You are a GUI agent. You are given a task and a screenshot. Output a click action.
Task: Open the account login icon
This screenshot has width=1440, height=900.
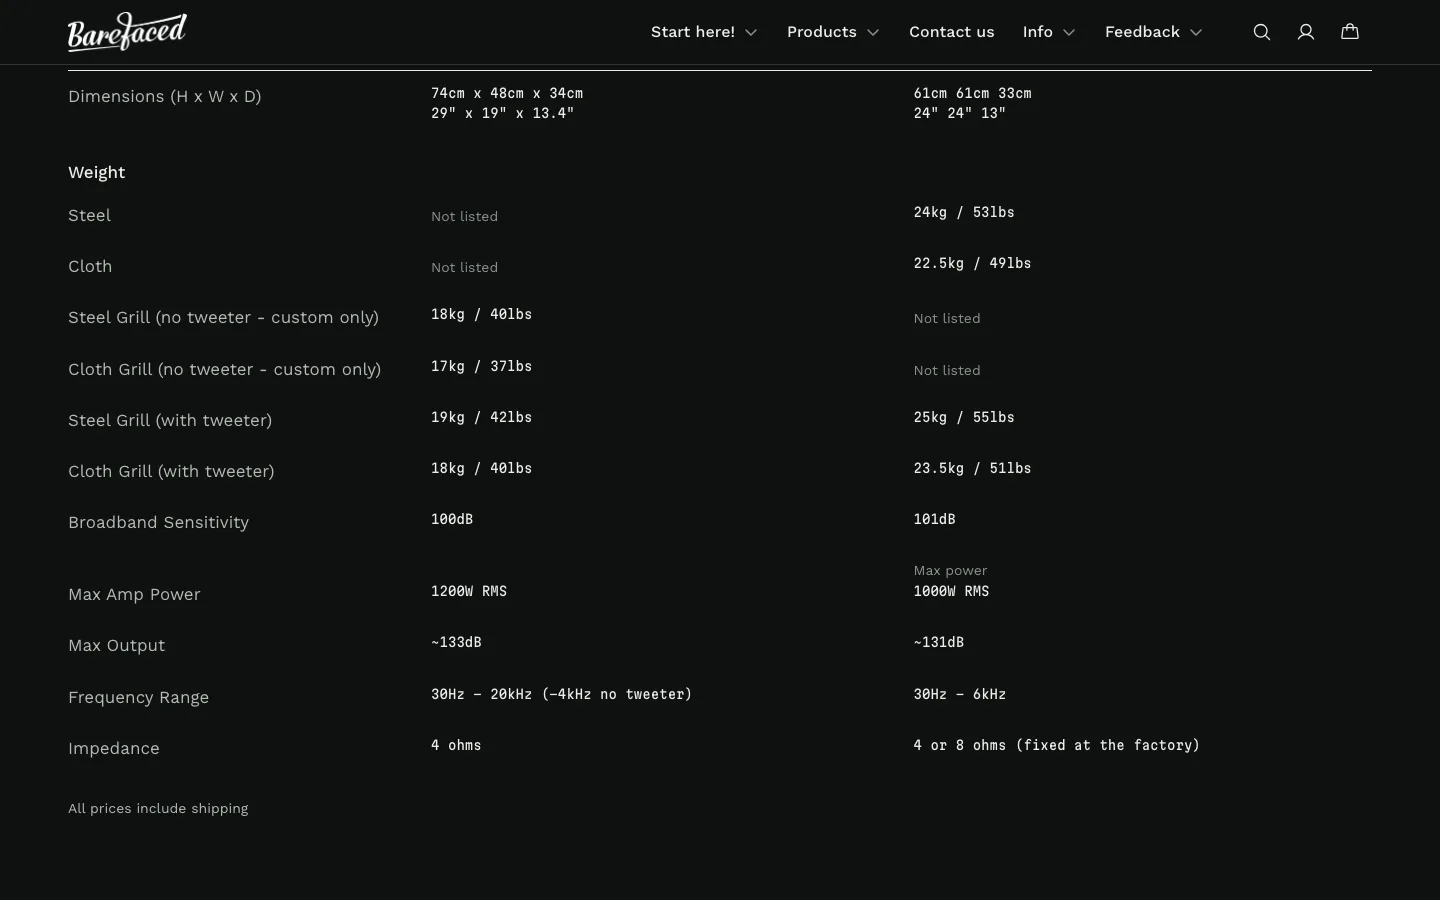click(x=1306, y=32)
